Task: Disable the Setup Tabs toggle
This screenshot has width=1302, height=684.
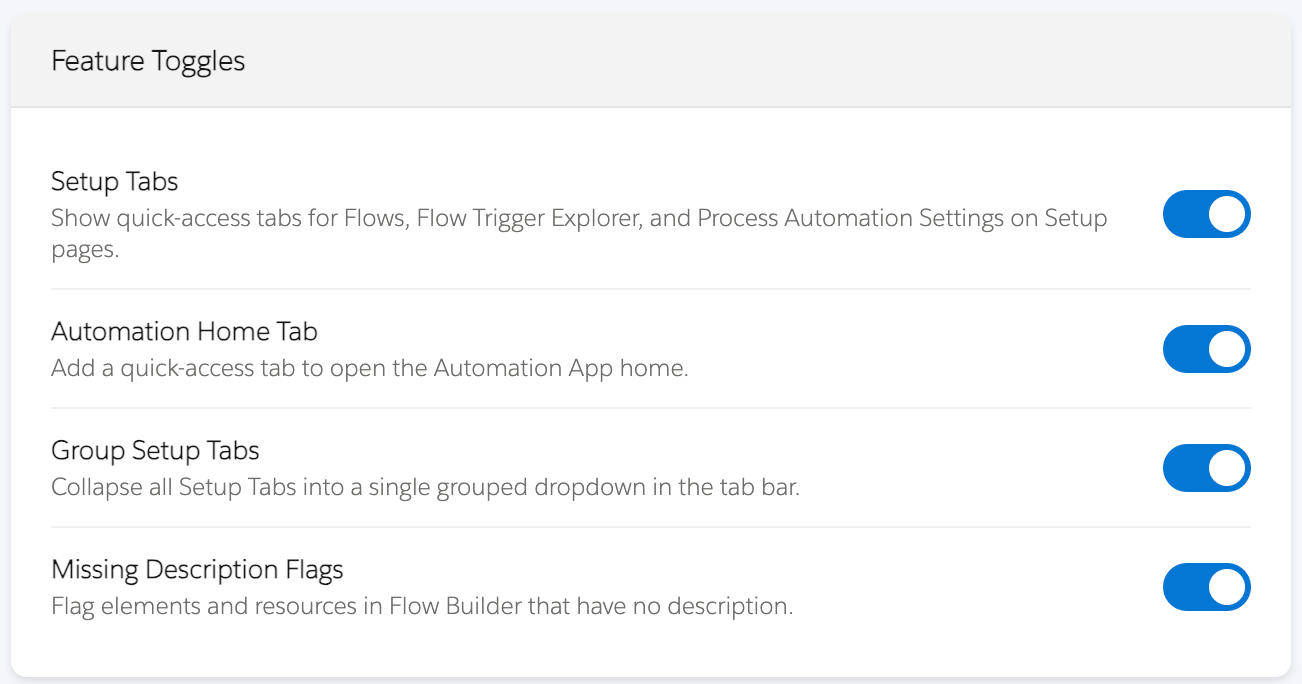Action: click(x=1206, y=214)
